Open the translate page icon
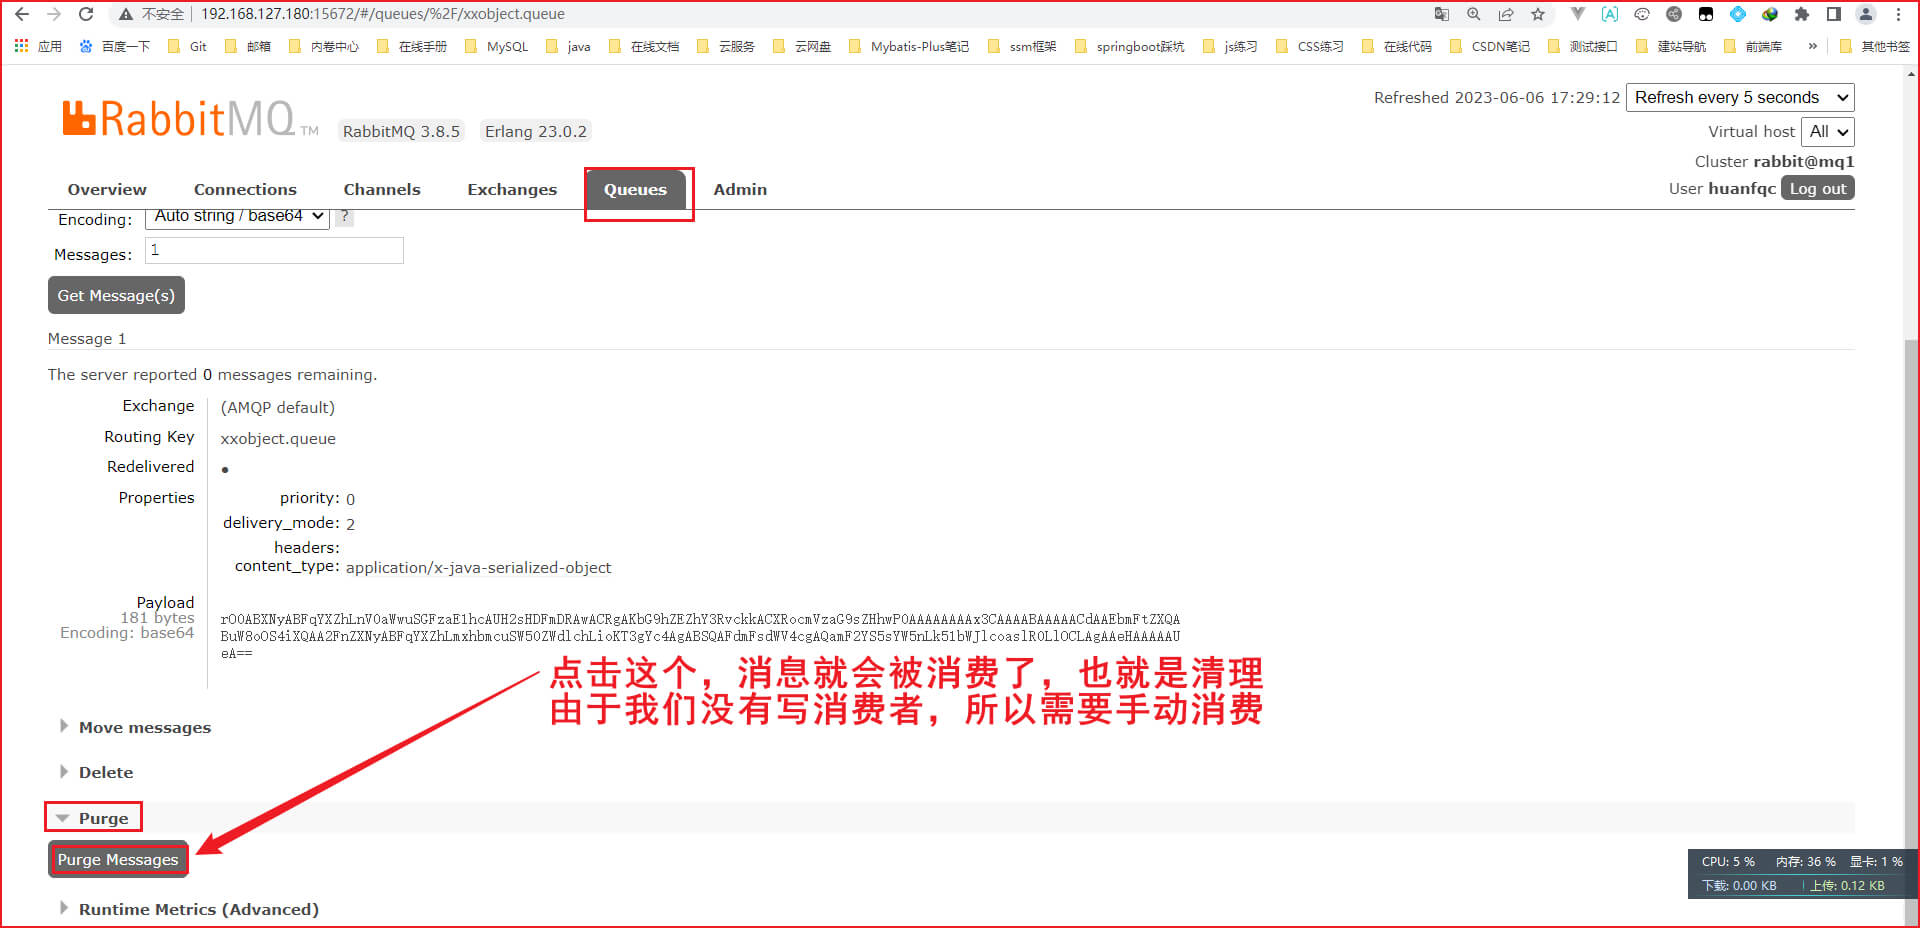Viewport: 1920px width, 928px height. pyautogui.click(x=1441, y=14)
